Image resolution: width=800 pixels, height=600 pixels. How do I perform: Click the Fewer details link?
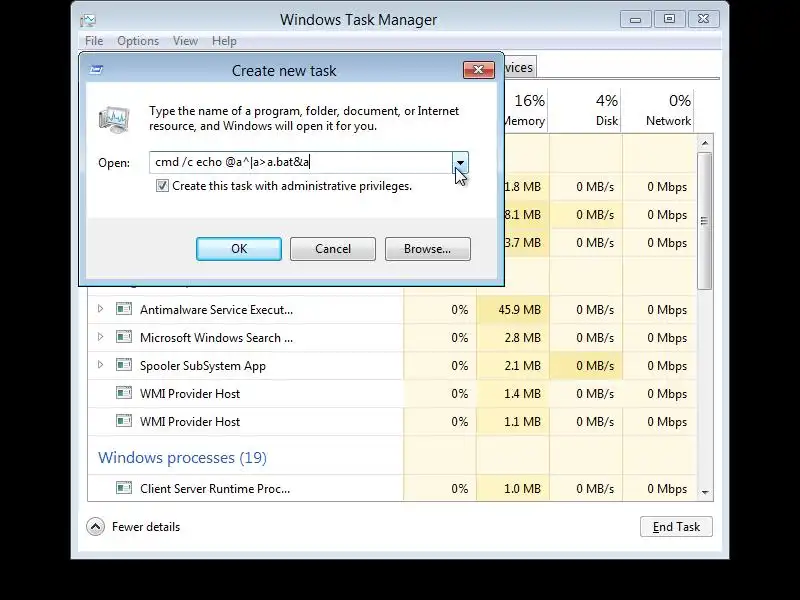(146, 527)
